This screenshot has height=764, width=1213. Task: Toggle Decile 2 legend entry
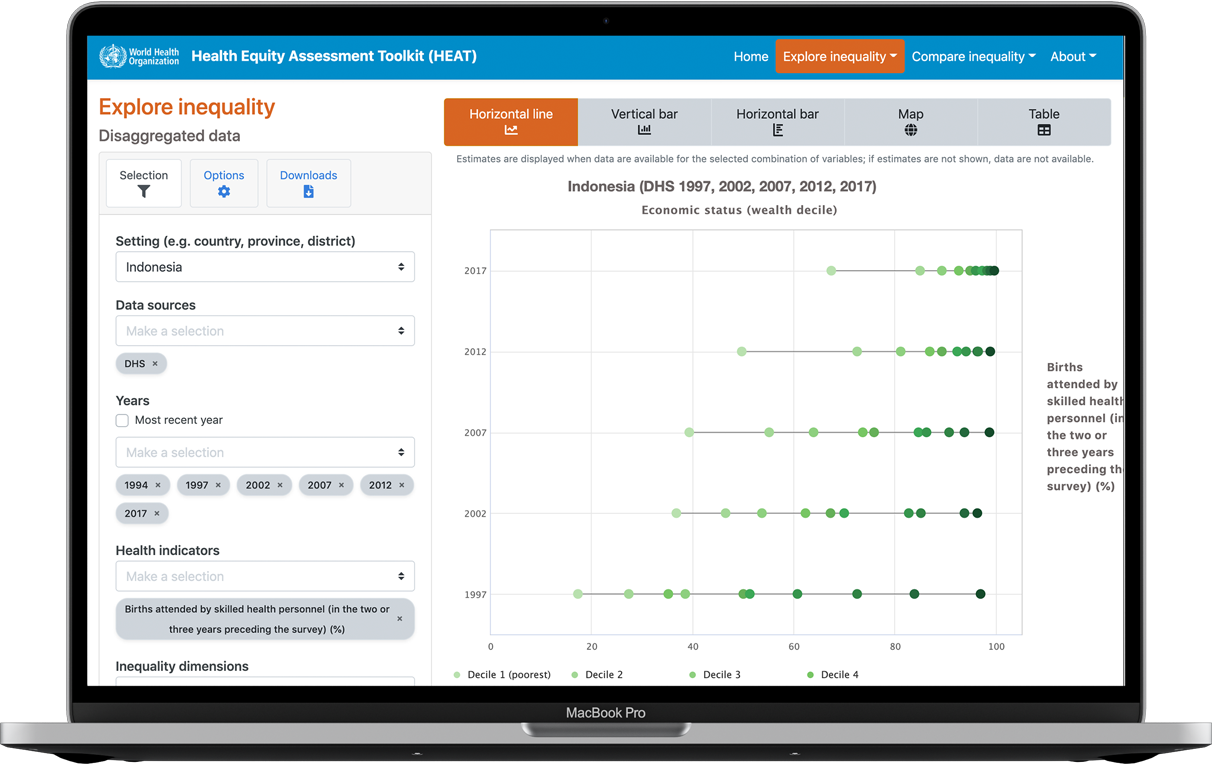pos(597,675)
